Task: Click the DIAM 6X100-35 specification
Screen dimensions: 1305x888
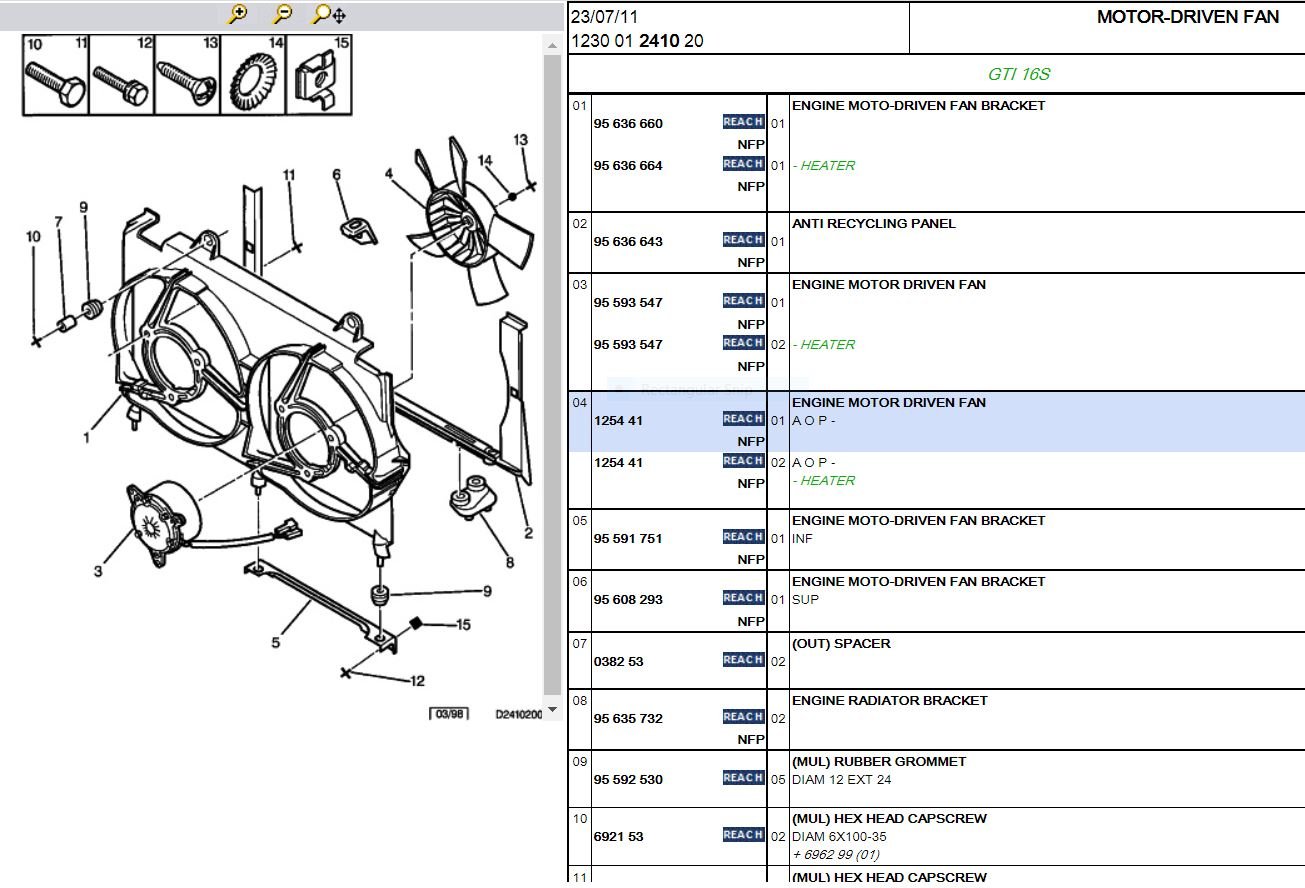Action: click(x=839, y=837)
